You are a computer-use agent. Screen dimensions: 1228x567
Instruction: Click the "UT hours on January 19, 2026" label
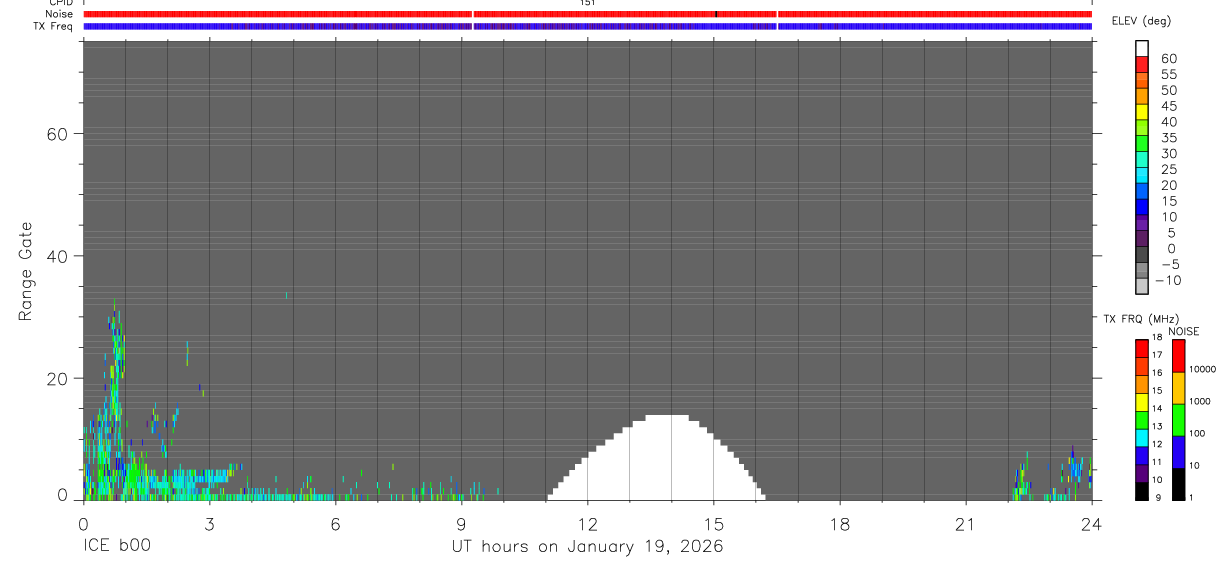(x=587, y=547)
